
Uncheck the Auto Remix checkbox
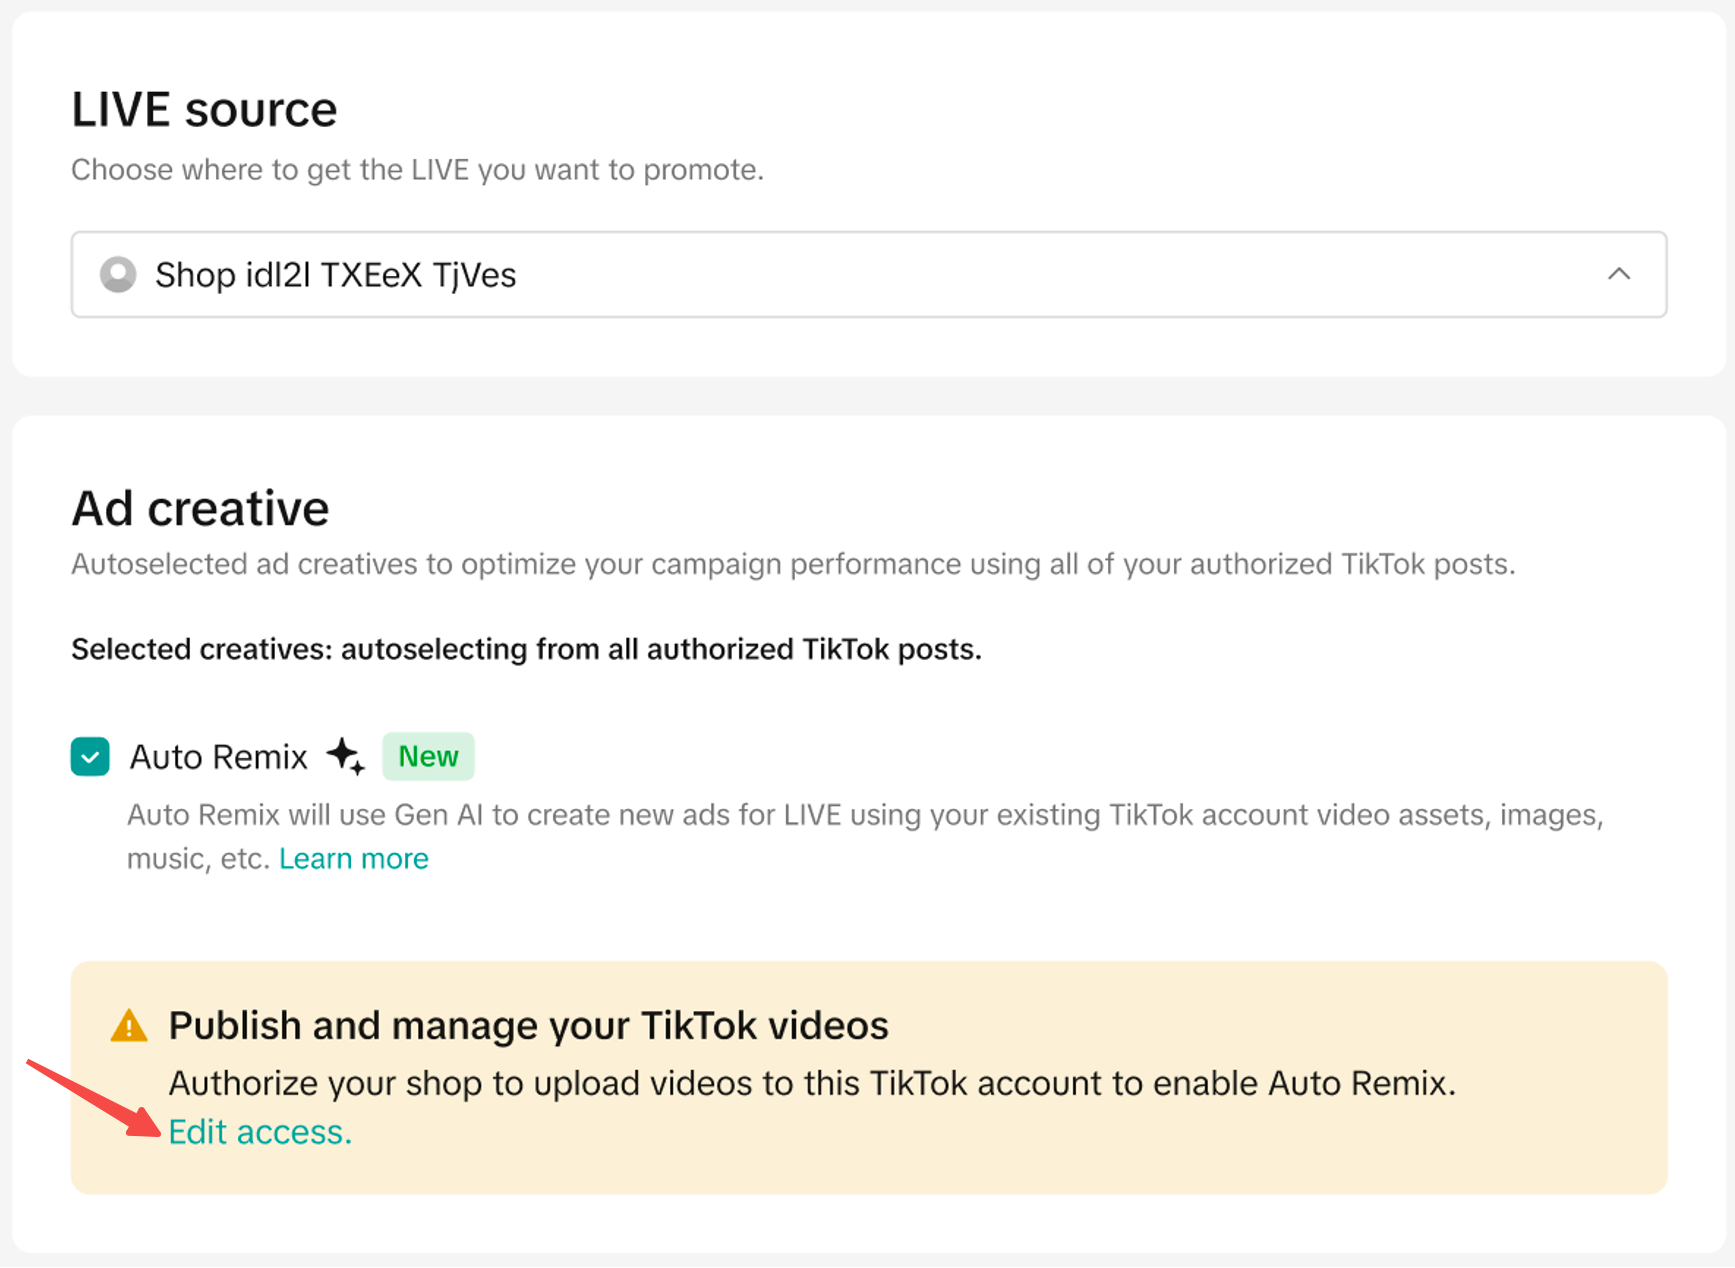pyautogui.click(x=90, y=757)
